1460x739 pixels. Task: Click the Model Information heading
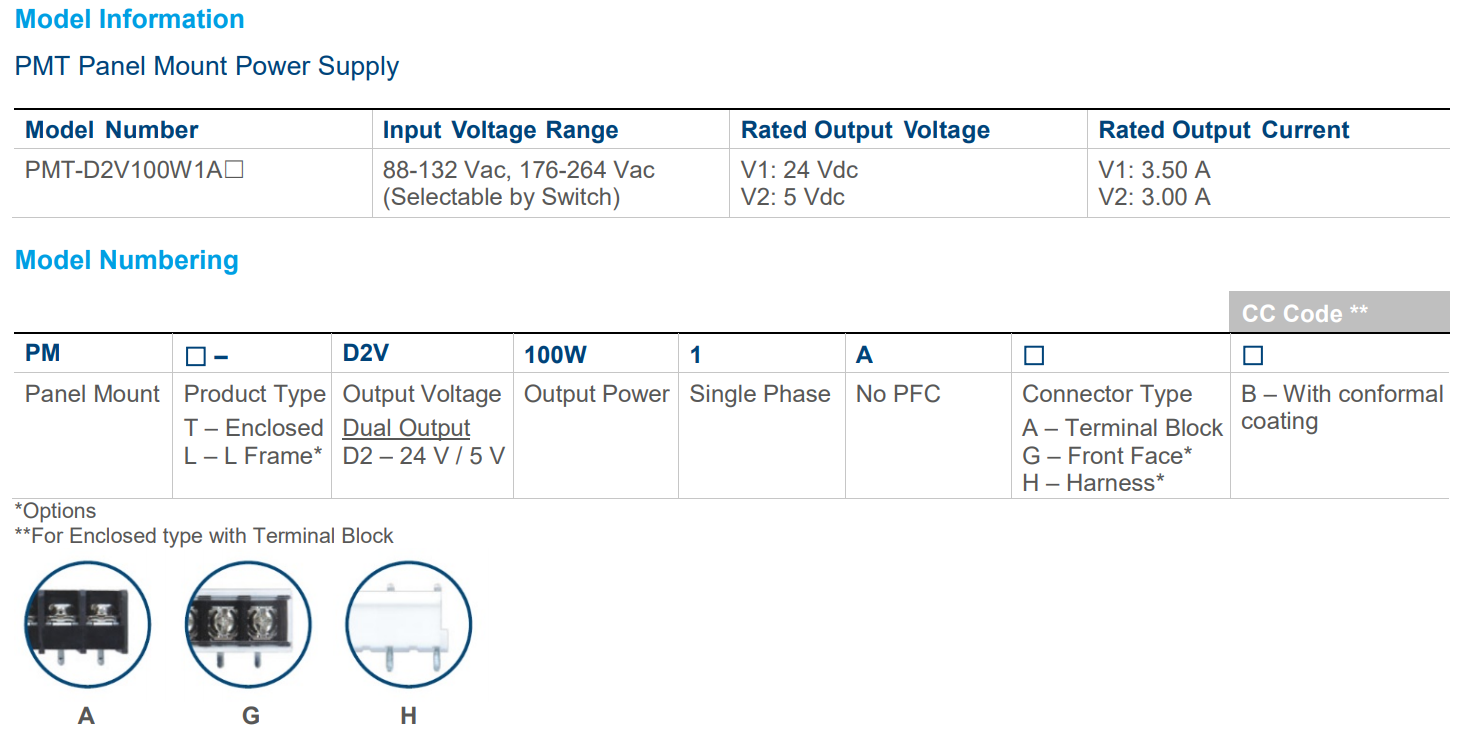(129, 19)
